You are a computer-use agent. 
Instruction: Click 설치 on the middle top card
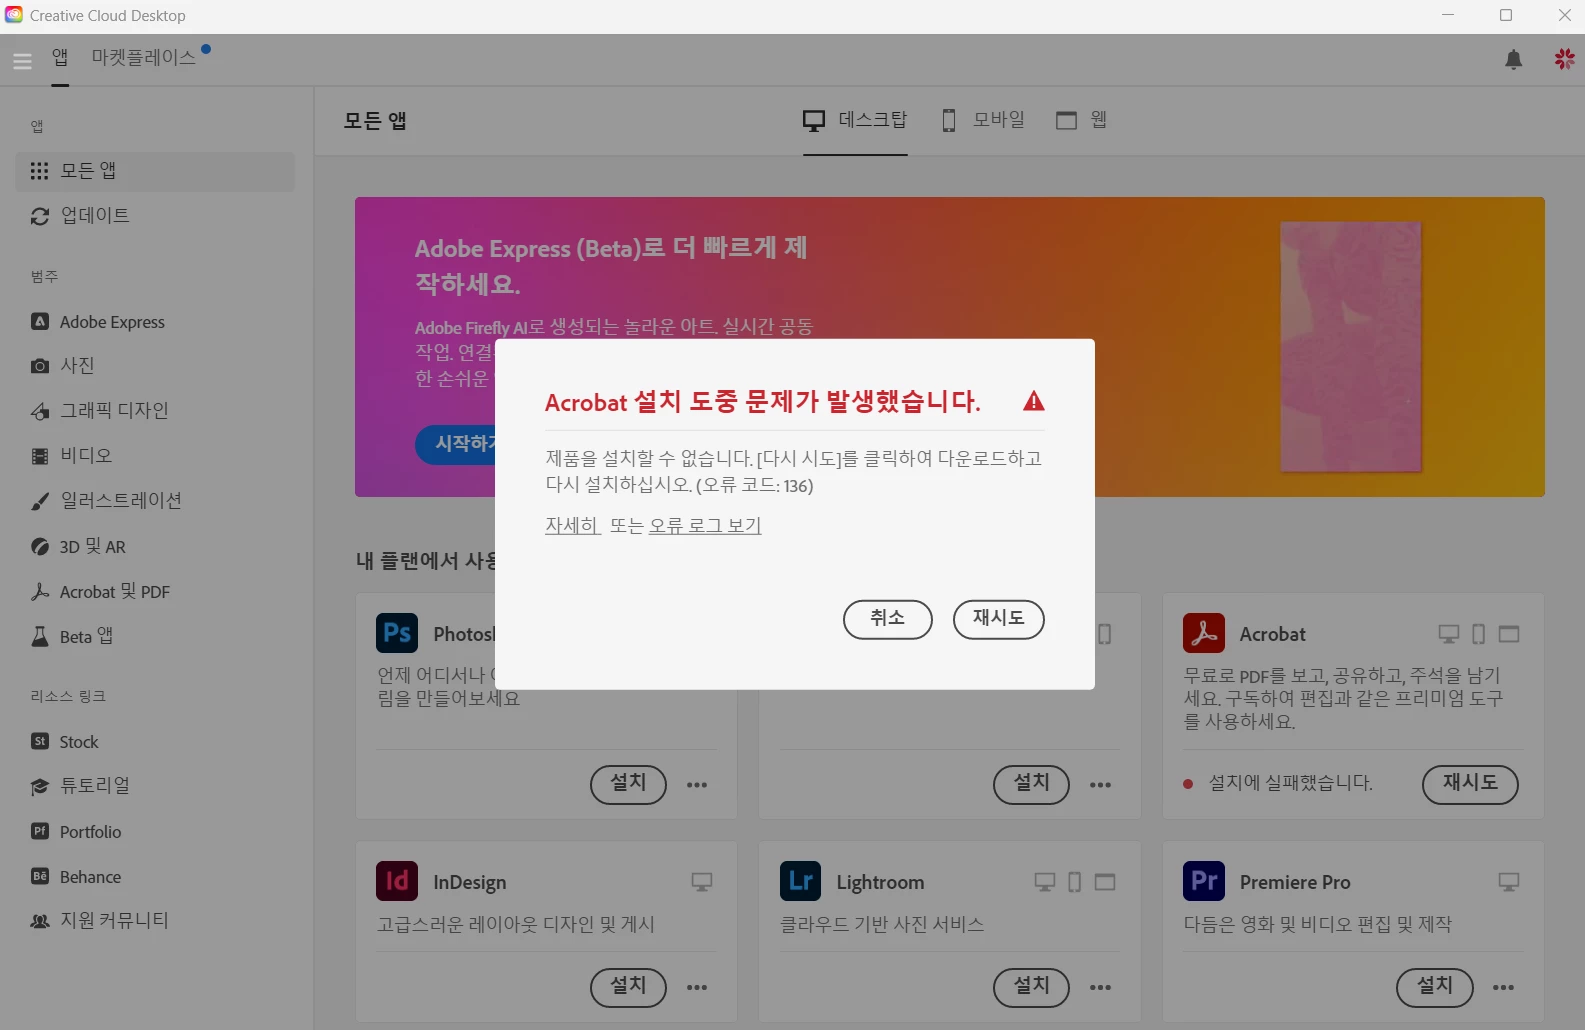coord(1031,784)
